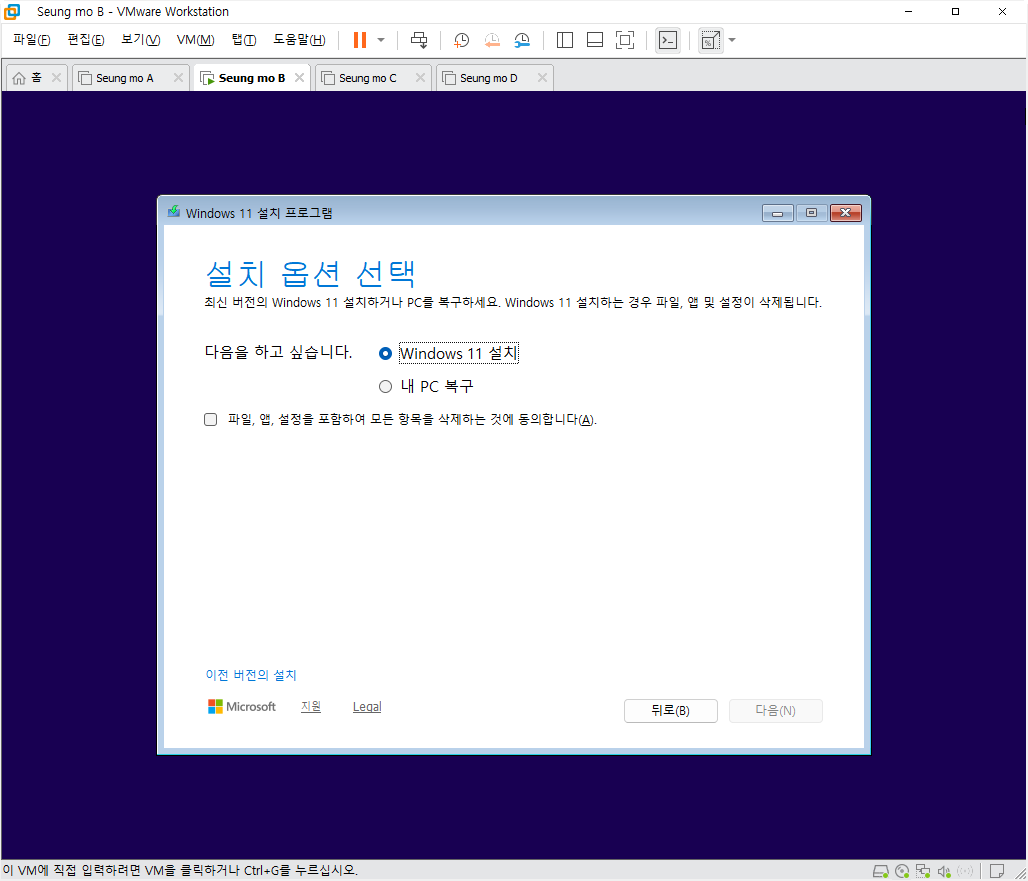The width and height of the screenshot is (1028, 881).
Task: Click the CD/DVD drive status icon
Action: tap(902, 871)
